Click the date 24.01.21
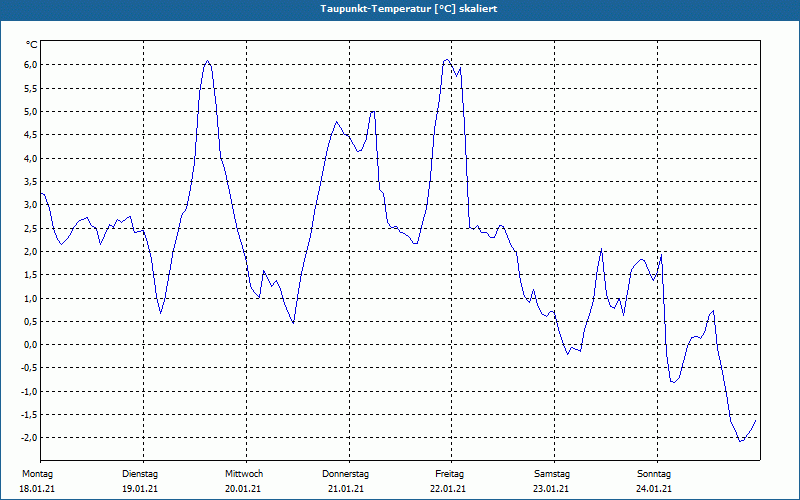This screenshot has width=800, height=500. (x=654, y=489)
